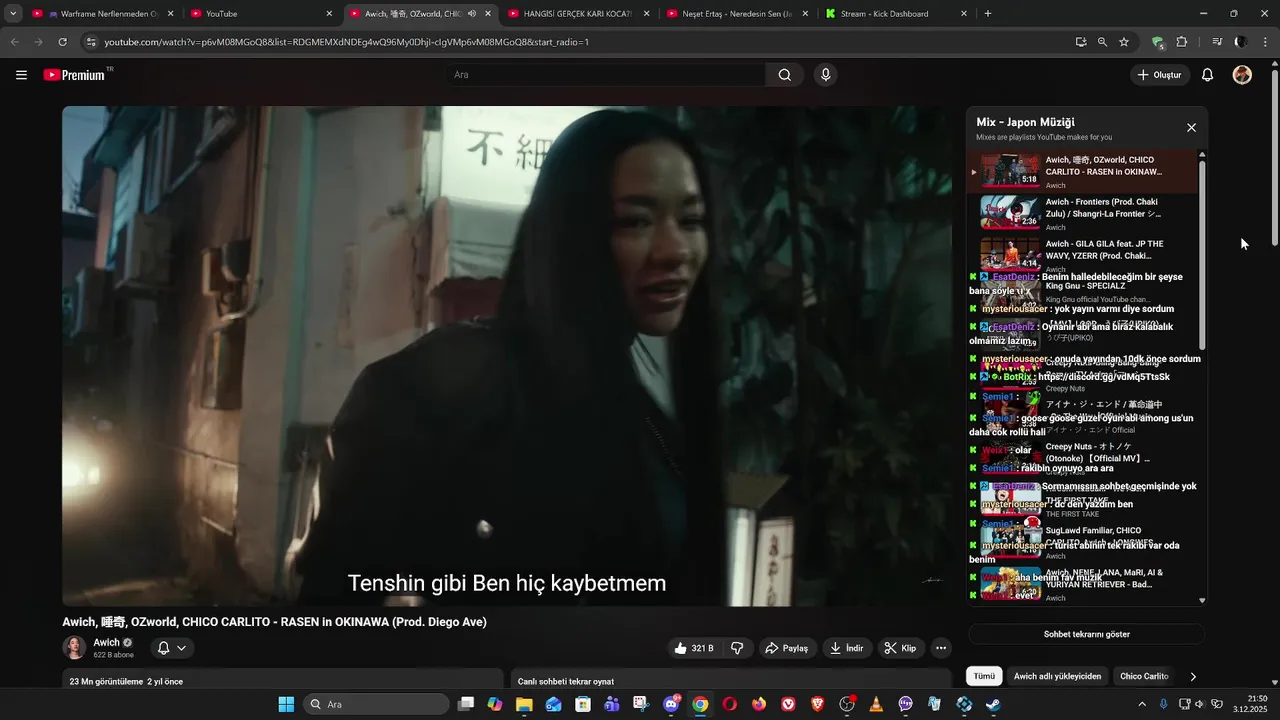
Task: Click the install app icon in address bar
Action: 1081,42
